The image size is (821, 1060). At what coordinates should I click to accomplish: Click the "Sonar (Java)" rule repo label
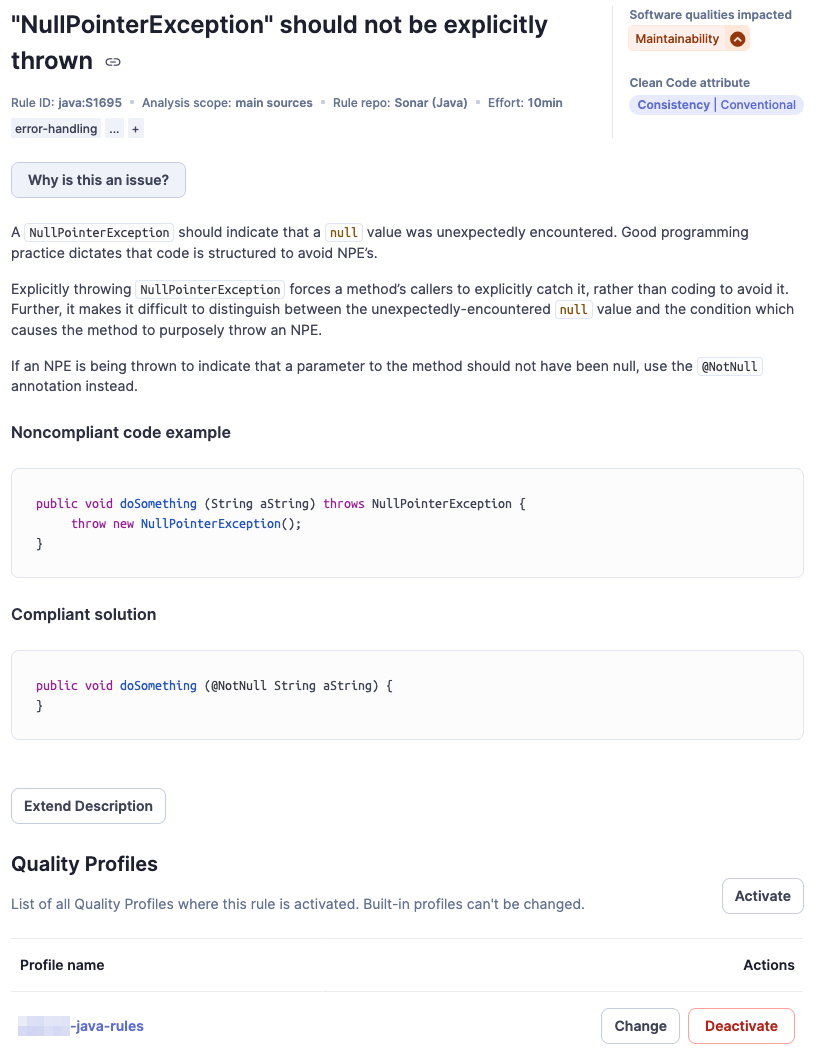pos(431,103)
